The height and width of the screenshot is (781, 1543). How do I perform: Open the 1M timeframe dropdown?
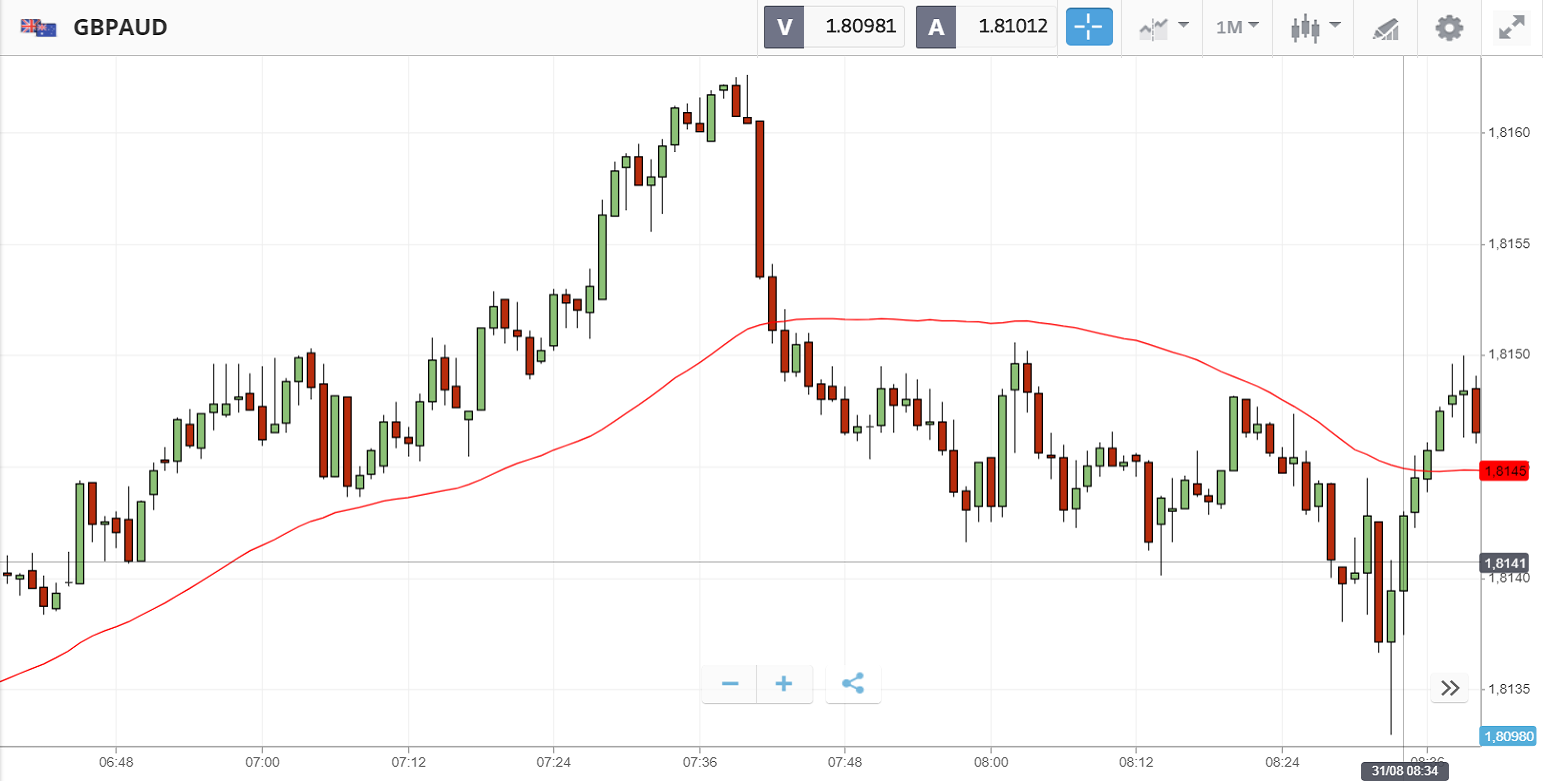point(1237,27)
